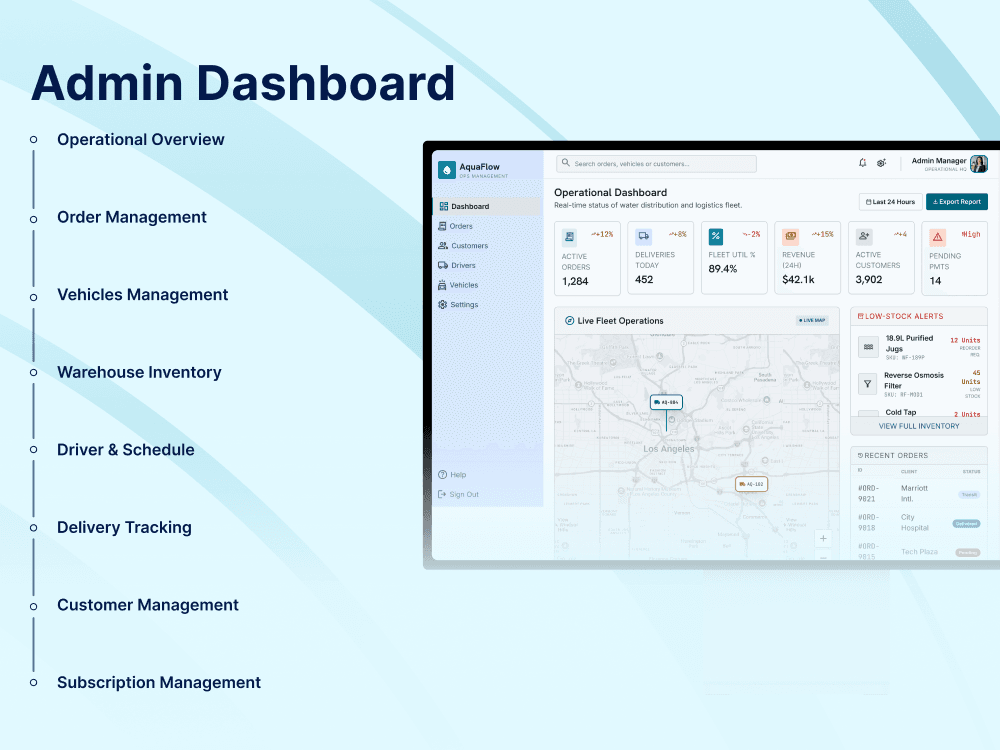The width and height of the screenshot is (1000, 750).
Task: Click Sign Out in sidebar
Action: pos(464,494)
